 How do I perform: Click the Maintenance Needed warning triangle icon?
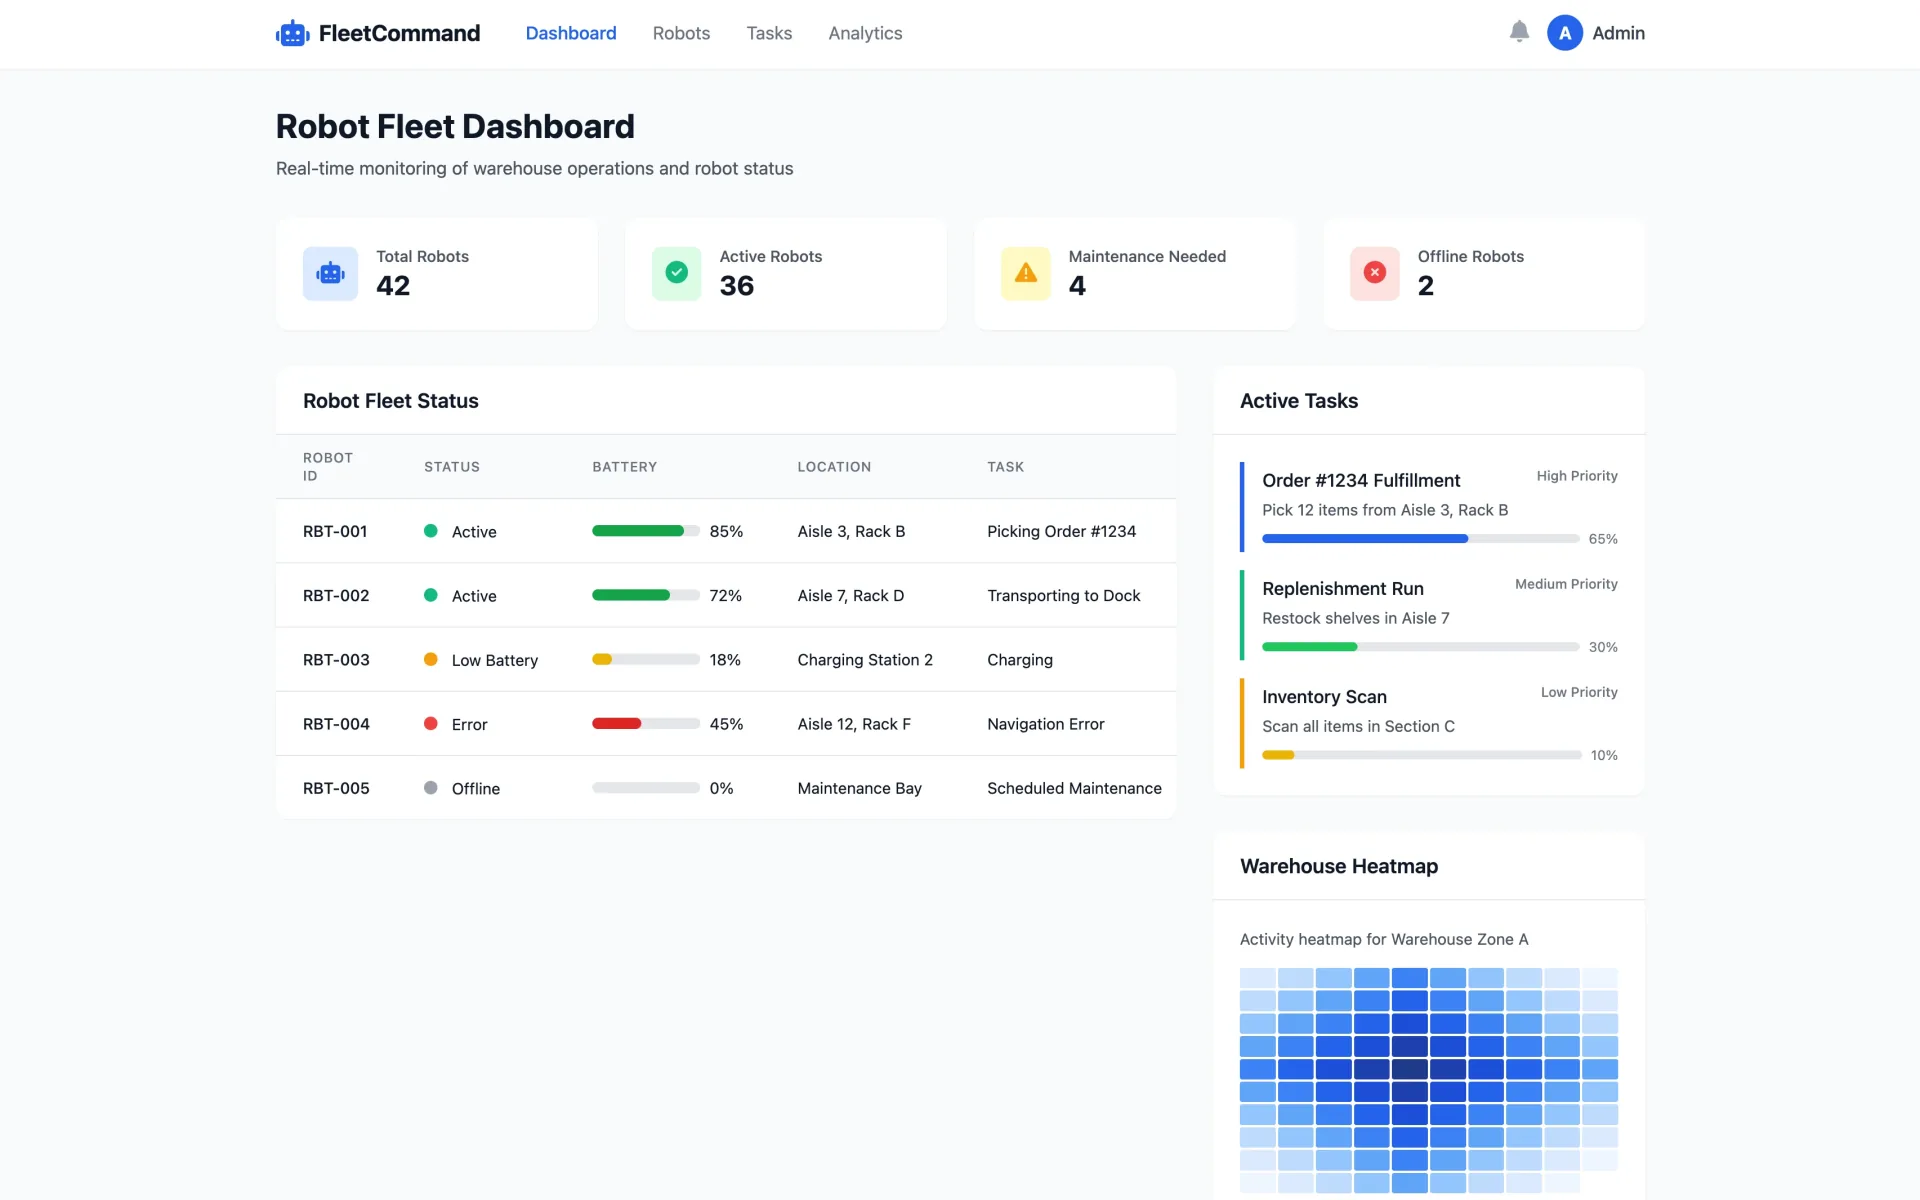point(1026,273)
